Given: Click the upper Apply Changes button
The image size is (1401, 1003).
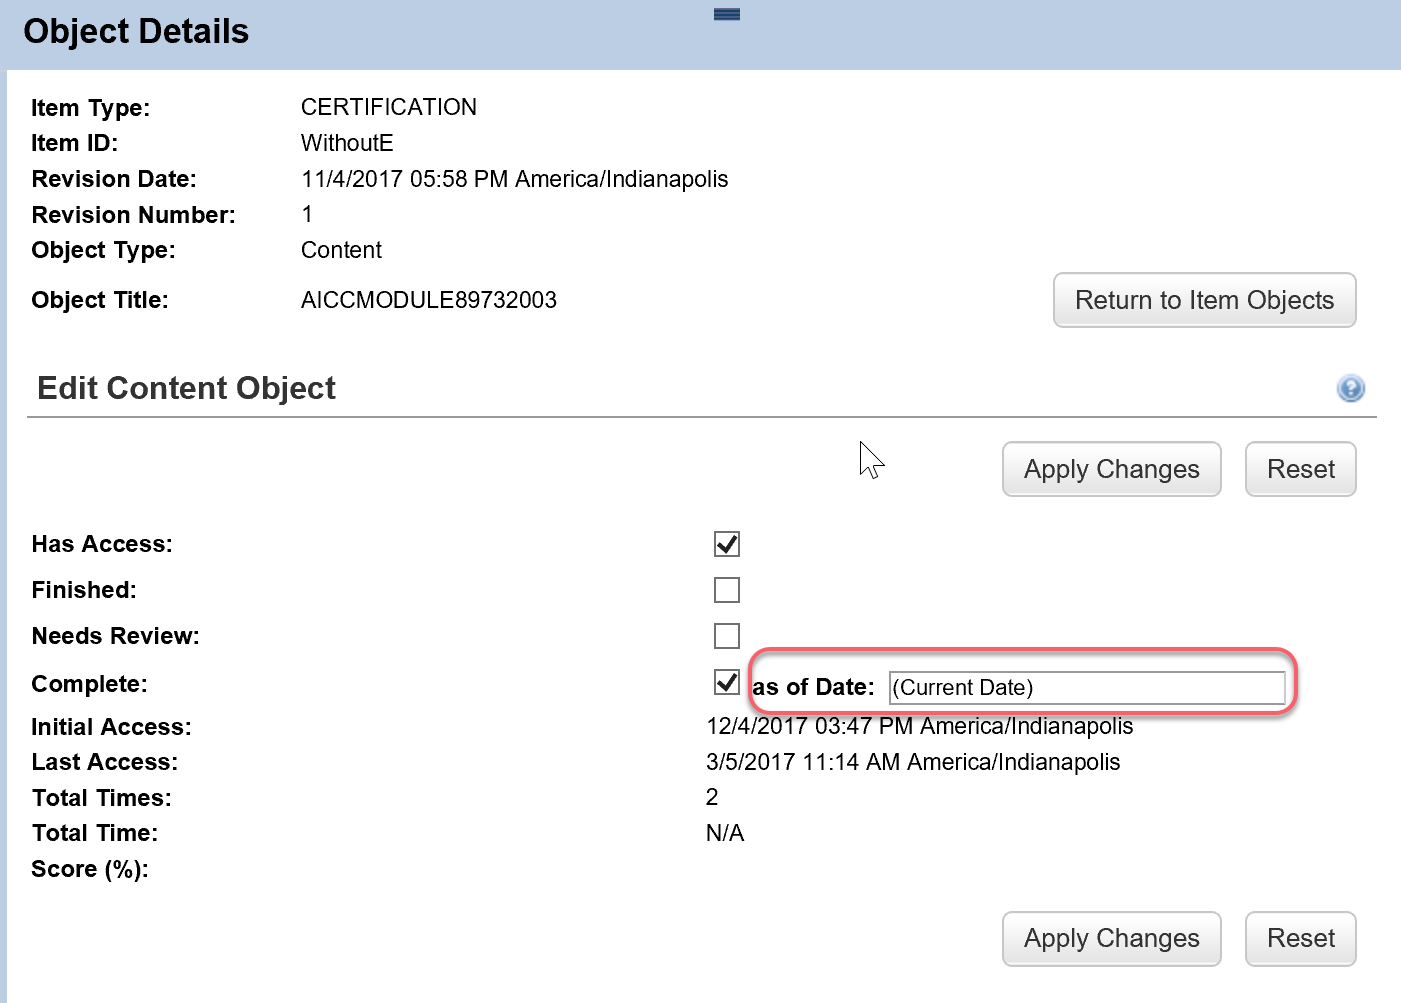Looking at the screenshot, I should pyautogui.click(x=1112, y=469).
